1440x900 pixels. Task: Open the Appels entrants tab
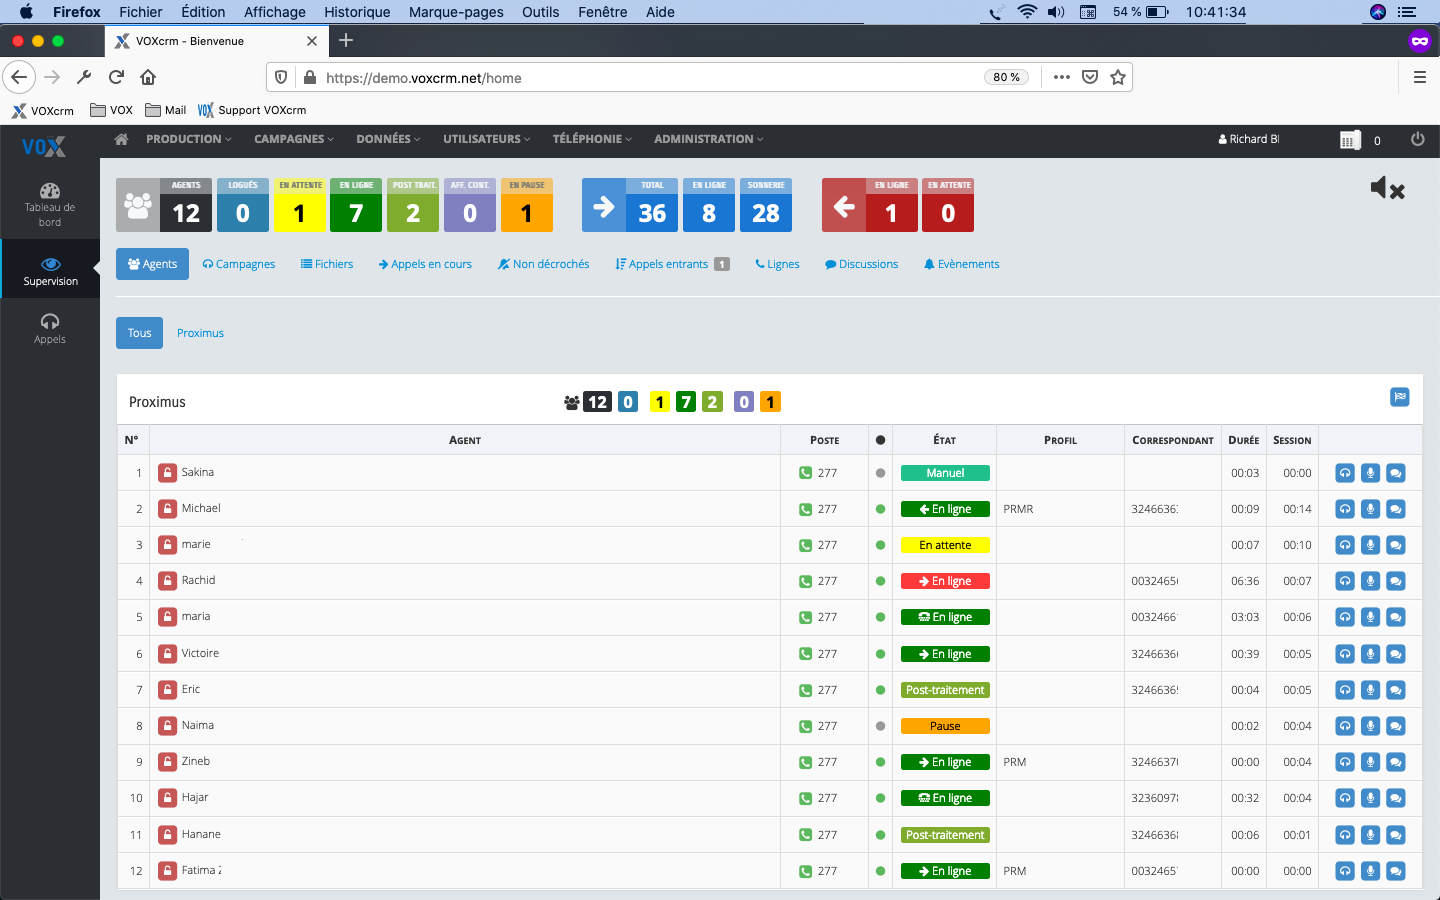(x=672, y=264)
